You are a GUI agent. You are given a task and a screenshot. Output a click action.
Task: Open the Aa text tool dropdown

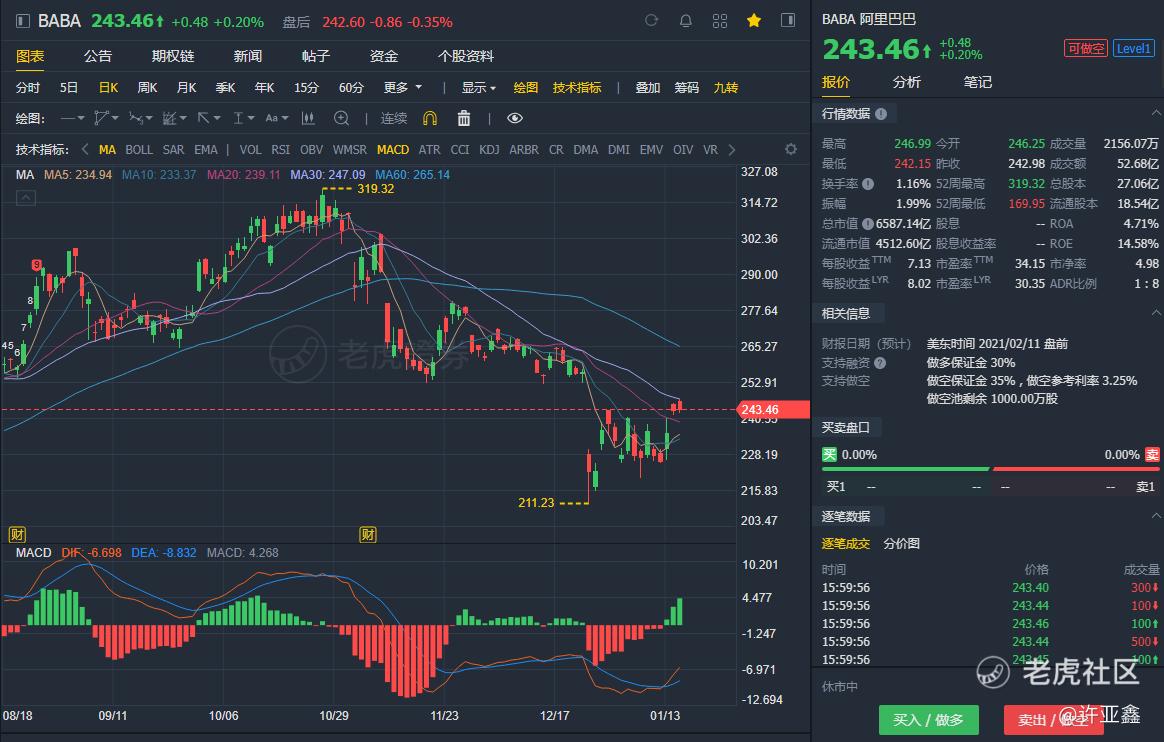point(277,118)
